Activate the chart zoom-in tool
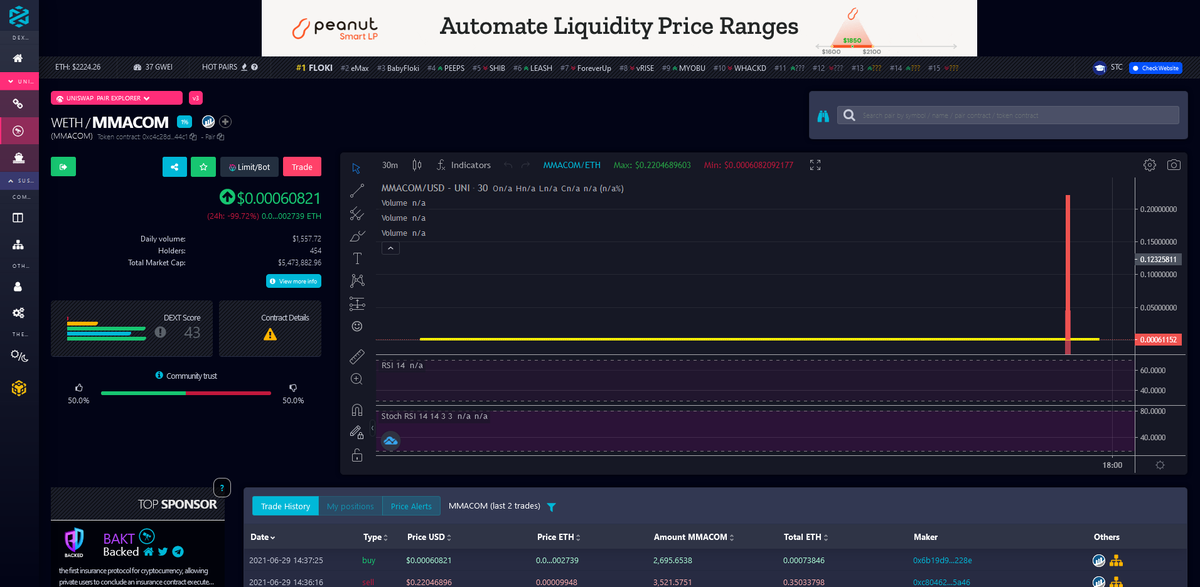This screenshot has height=587, width=1200. pyautogui.click(x=357, y=379)
